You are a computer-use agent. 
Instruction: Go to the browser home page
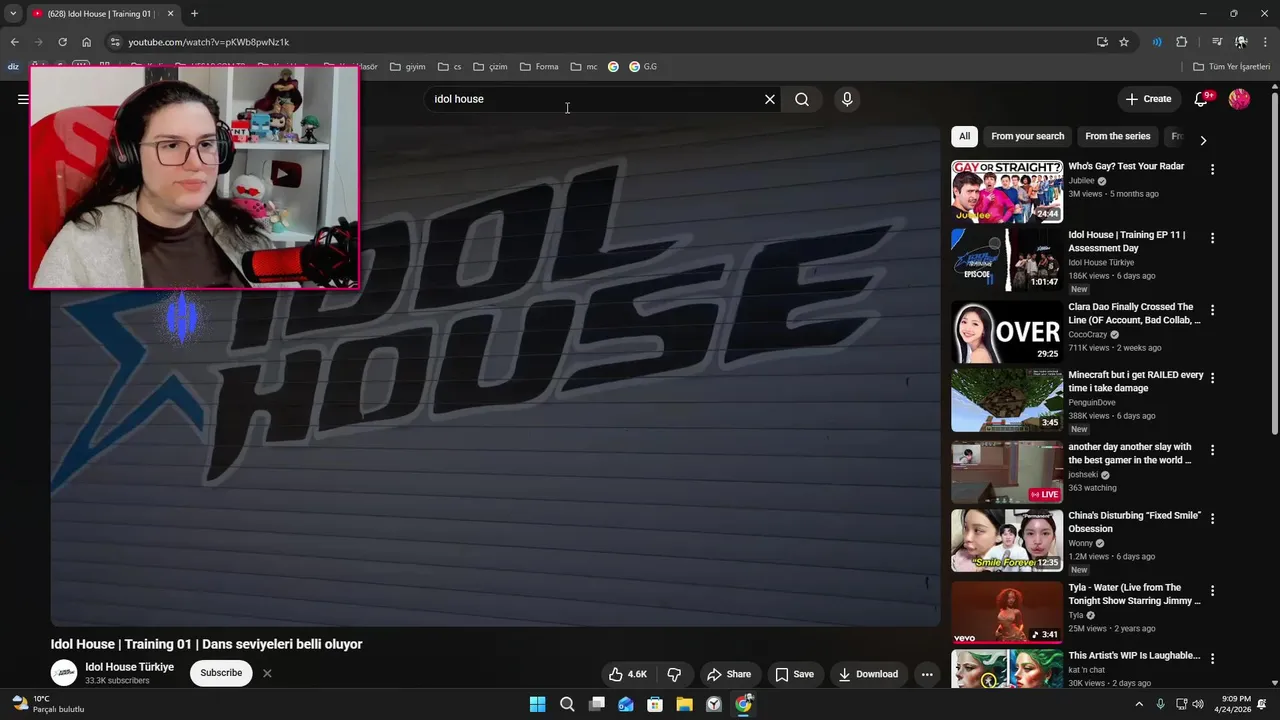pyautogui.click(x=87, y=42)
